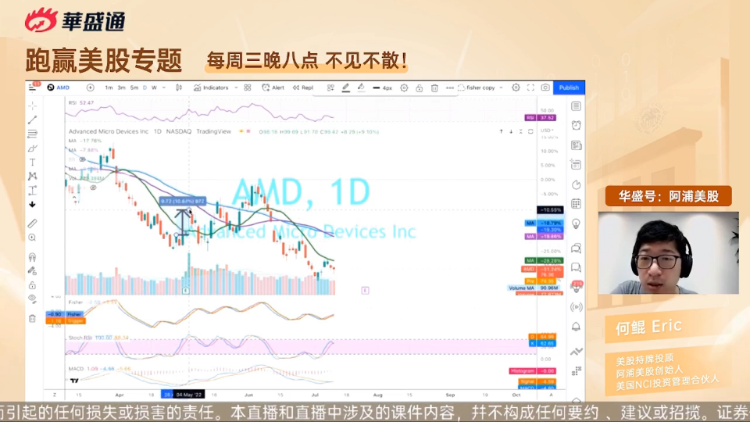Maximize the main chart pane
Screen dimensions: 750x422
pyautogui.click(x=530, y=131)
